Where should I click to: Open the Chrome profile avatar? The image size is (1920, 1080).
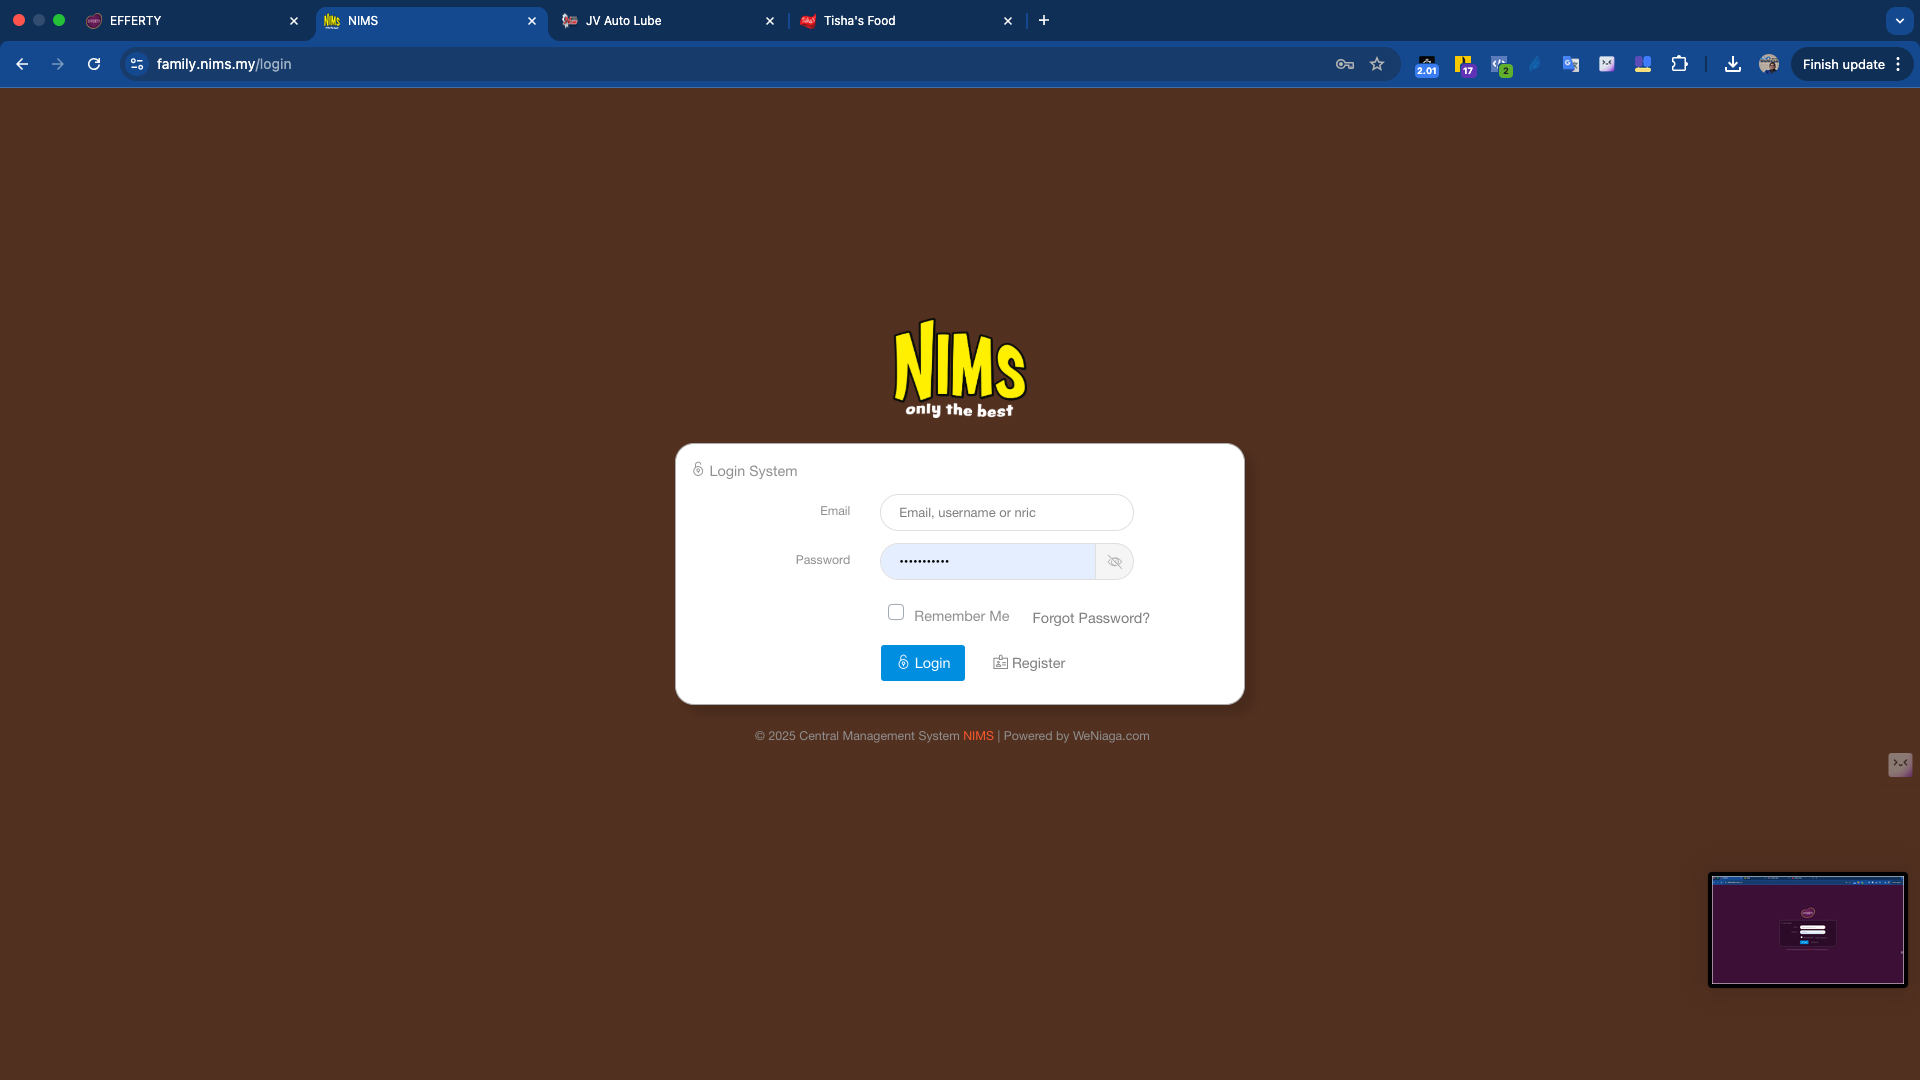(x=1769, y=64)
